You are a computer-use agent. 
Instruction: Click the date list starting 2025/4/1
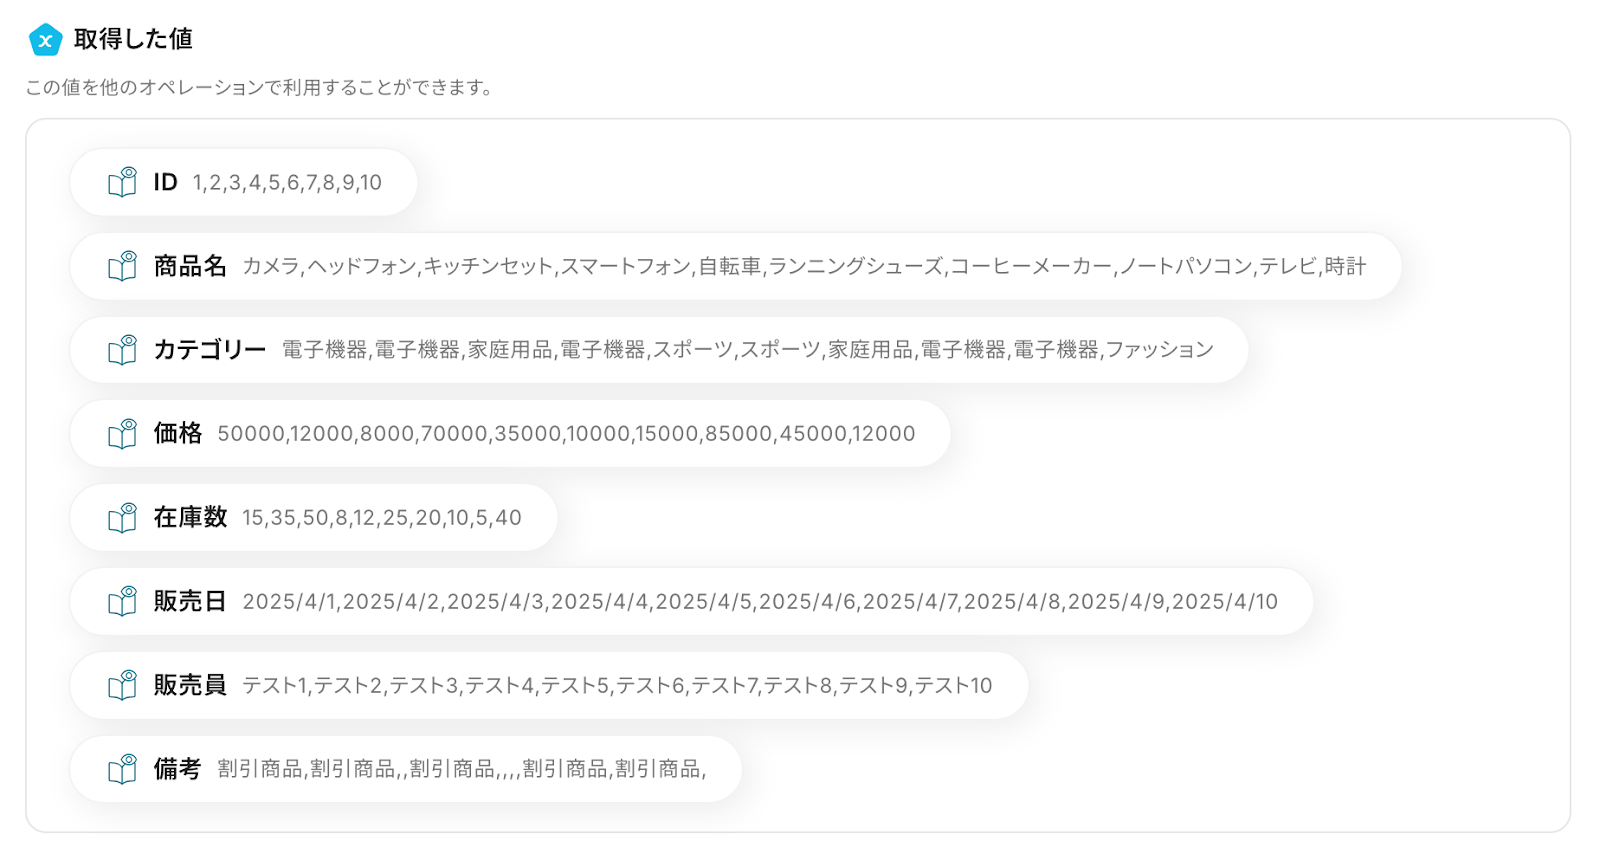tap(760, 602)
